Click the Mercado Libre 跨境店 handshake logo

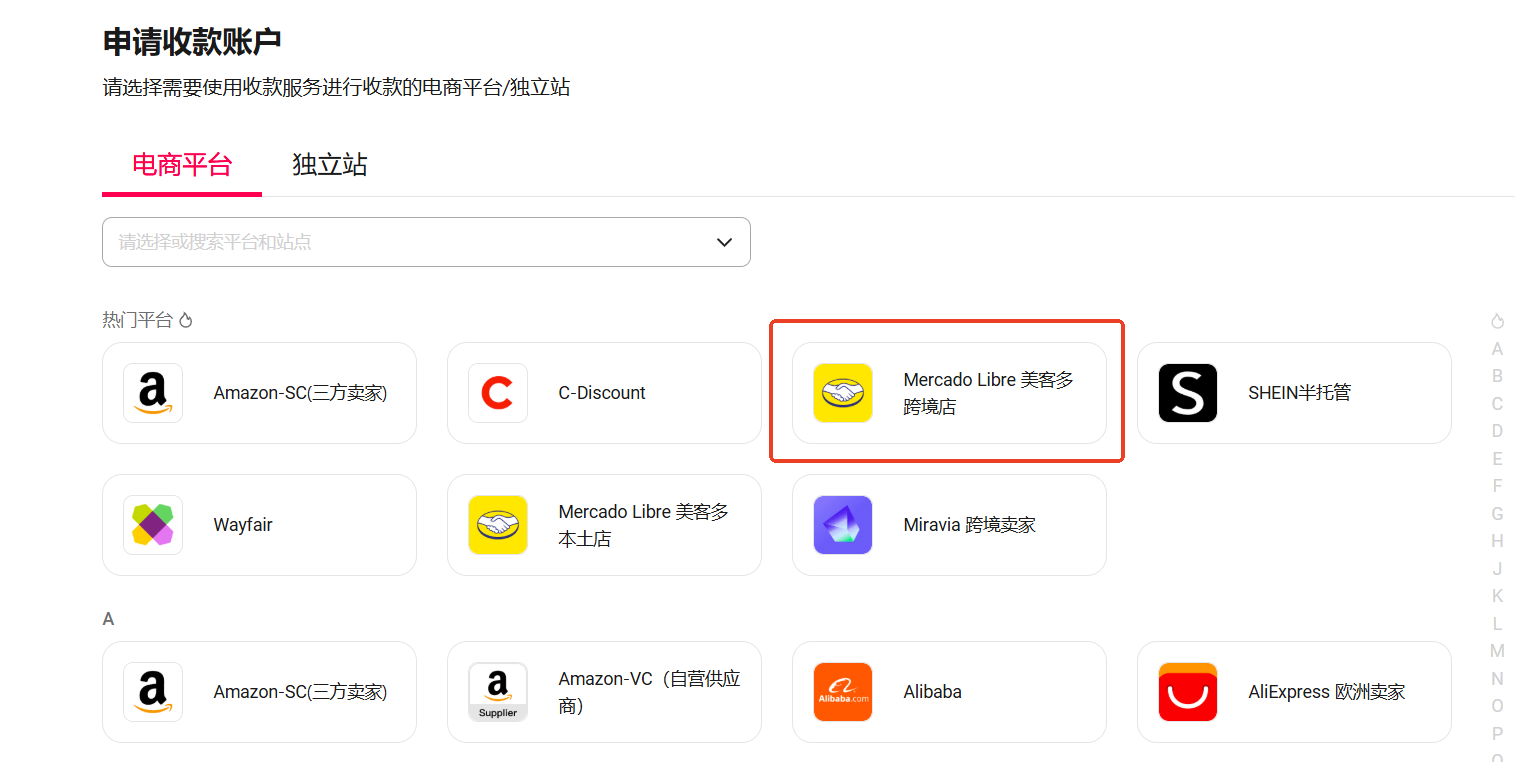click(843, 393)
